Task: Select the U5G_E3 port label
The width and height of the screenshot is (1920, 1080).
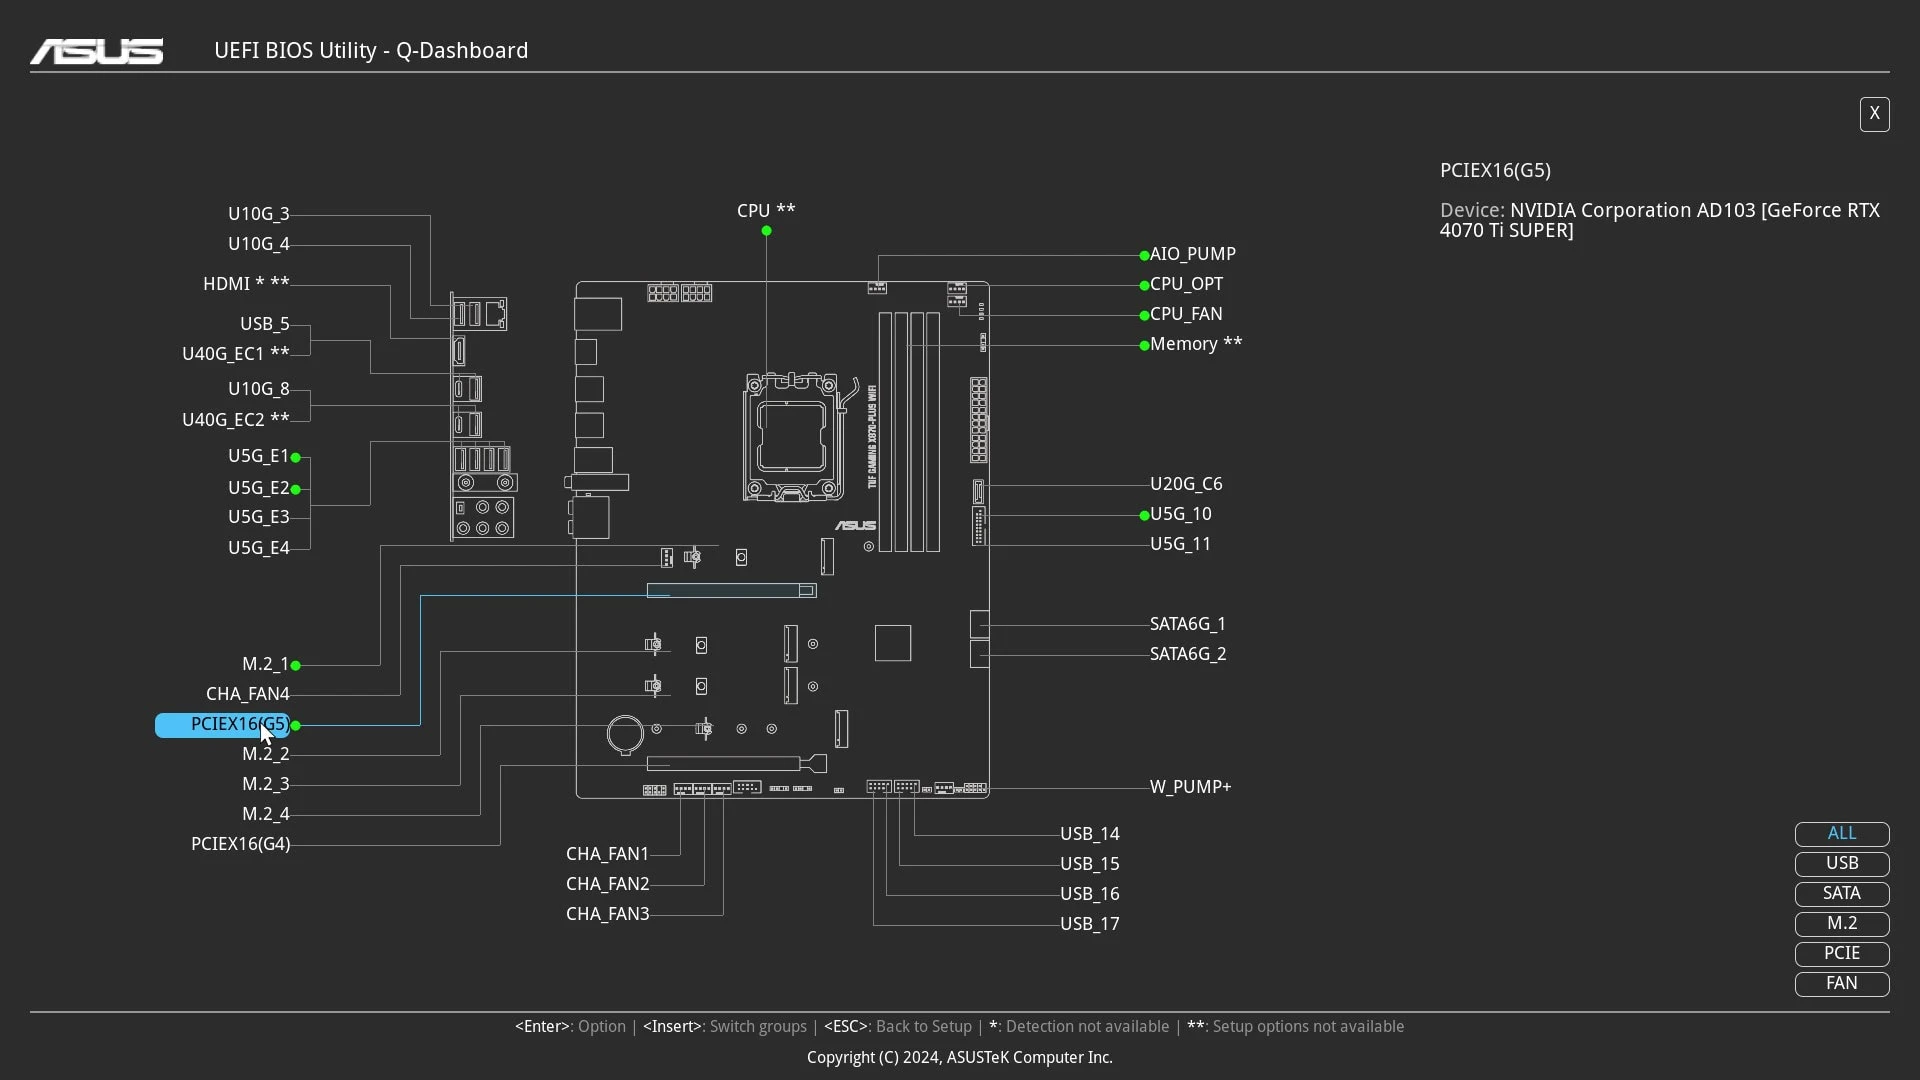Action: click(258, 517)
